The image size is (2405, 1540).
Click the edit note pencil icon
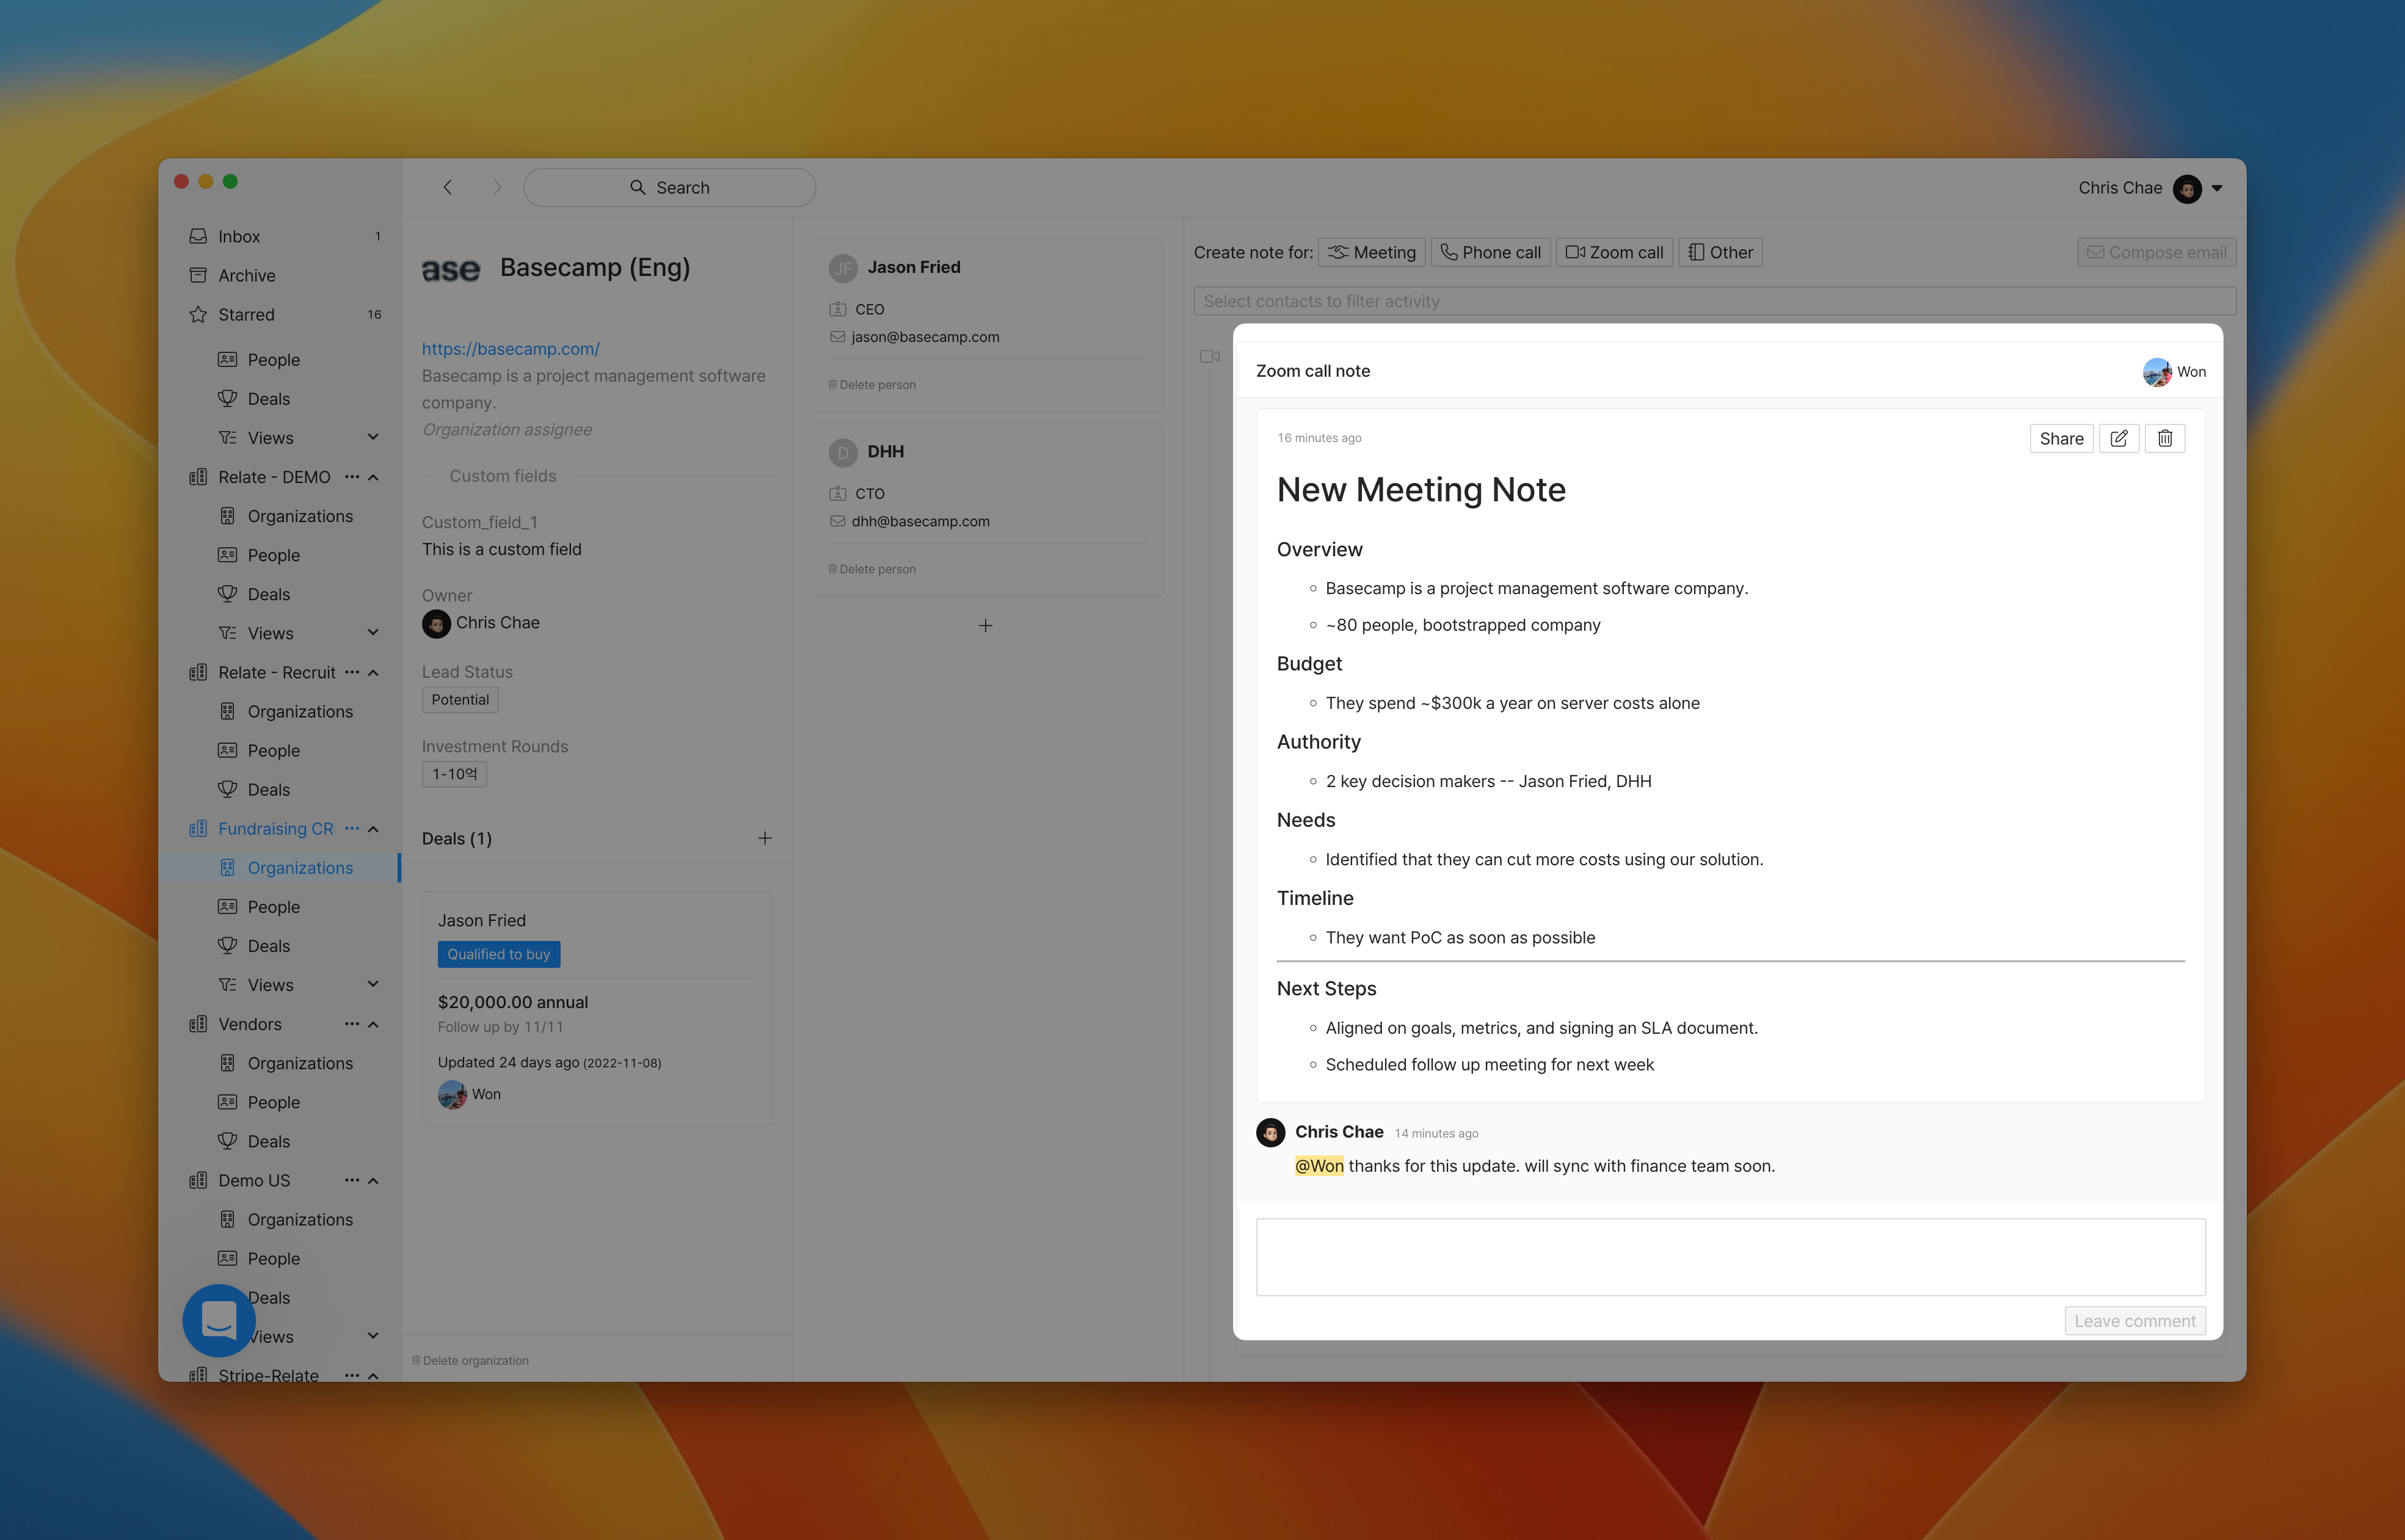(x=2118, y=438)
